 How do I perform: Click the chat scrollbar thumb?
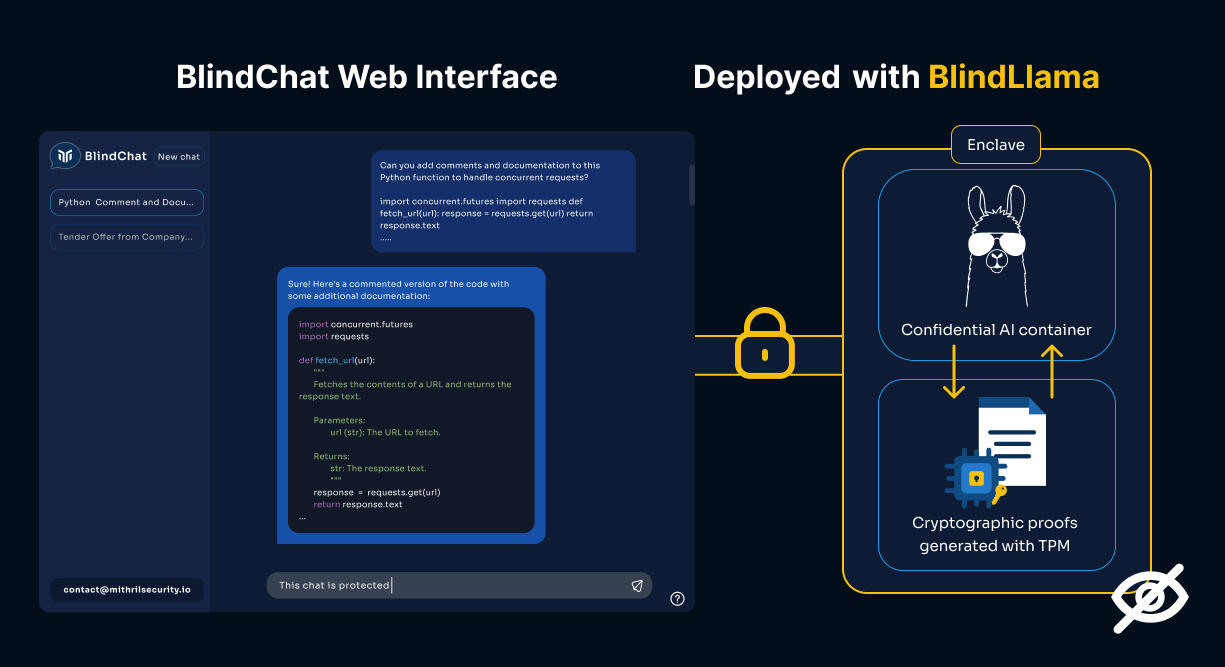[691, 185]
